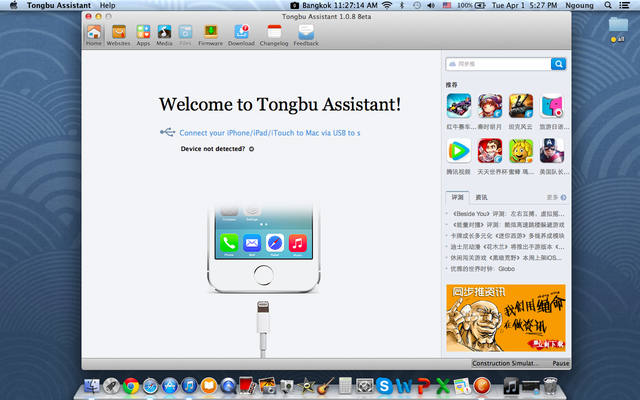View the Changelog
This screenshot has width=640, height=400.
[274, 35]
